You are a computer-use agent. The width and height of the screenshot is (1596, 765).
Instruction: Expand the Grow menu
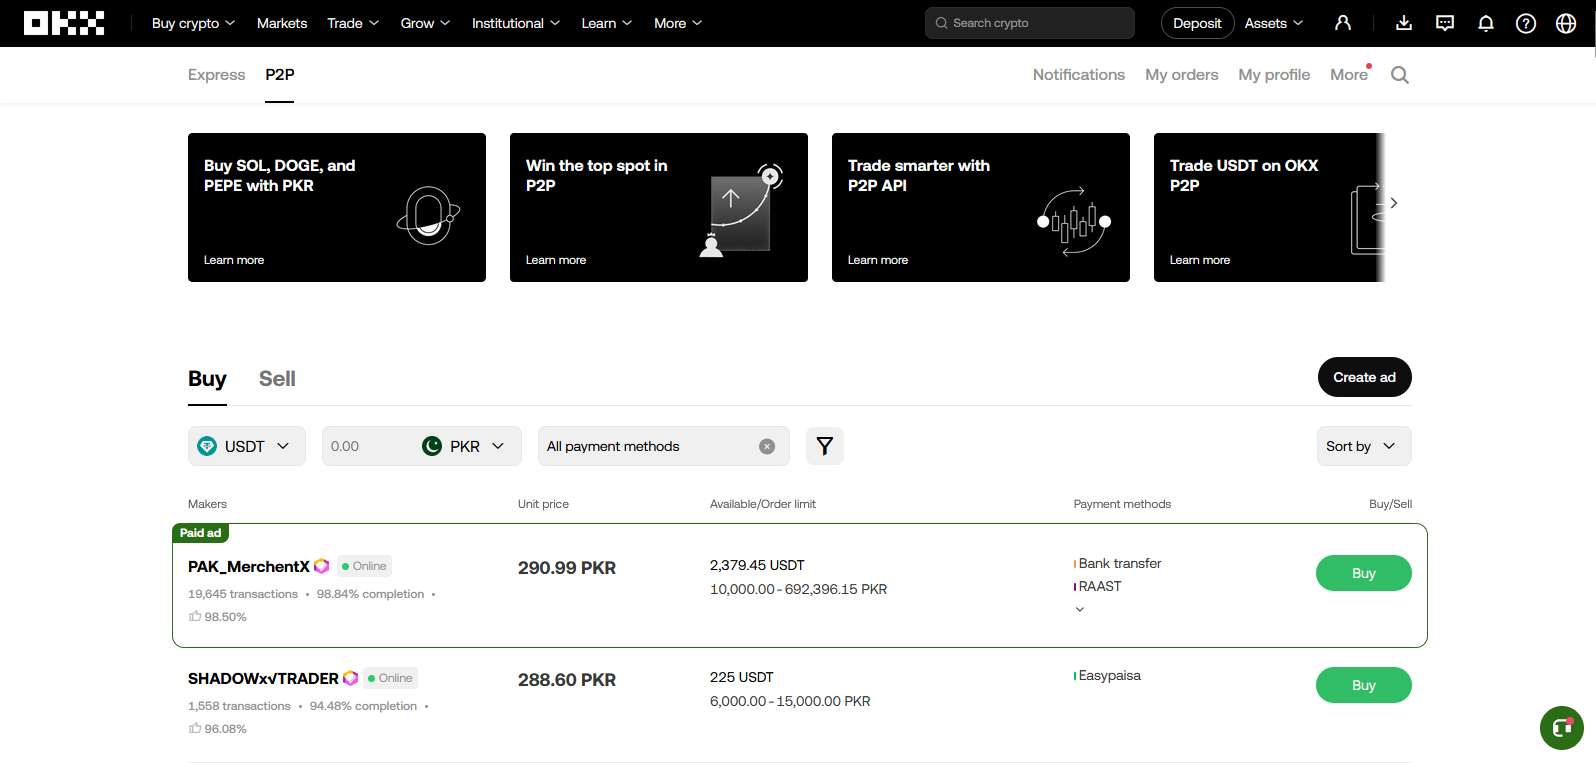[x=425, y=23]
